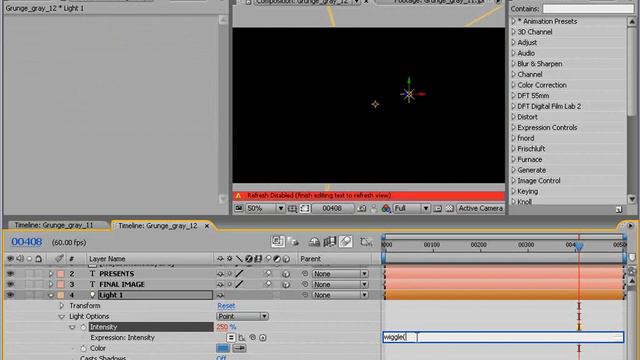Image resolution: width=640 pixels, height=360 pixels.
Task: Expand the FINAL IMAGE layer properties
Action: pos(51,284)
